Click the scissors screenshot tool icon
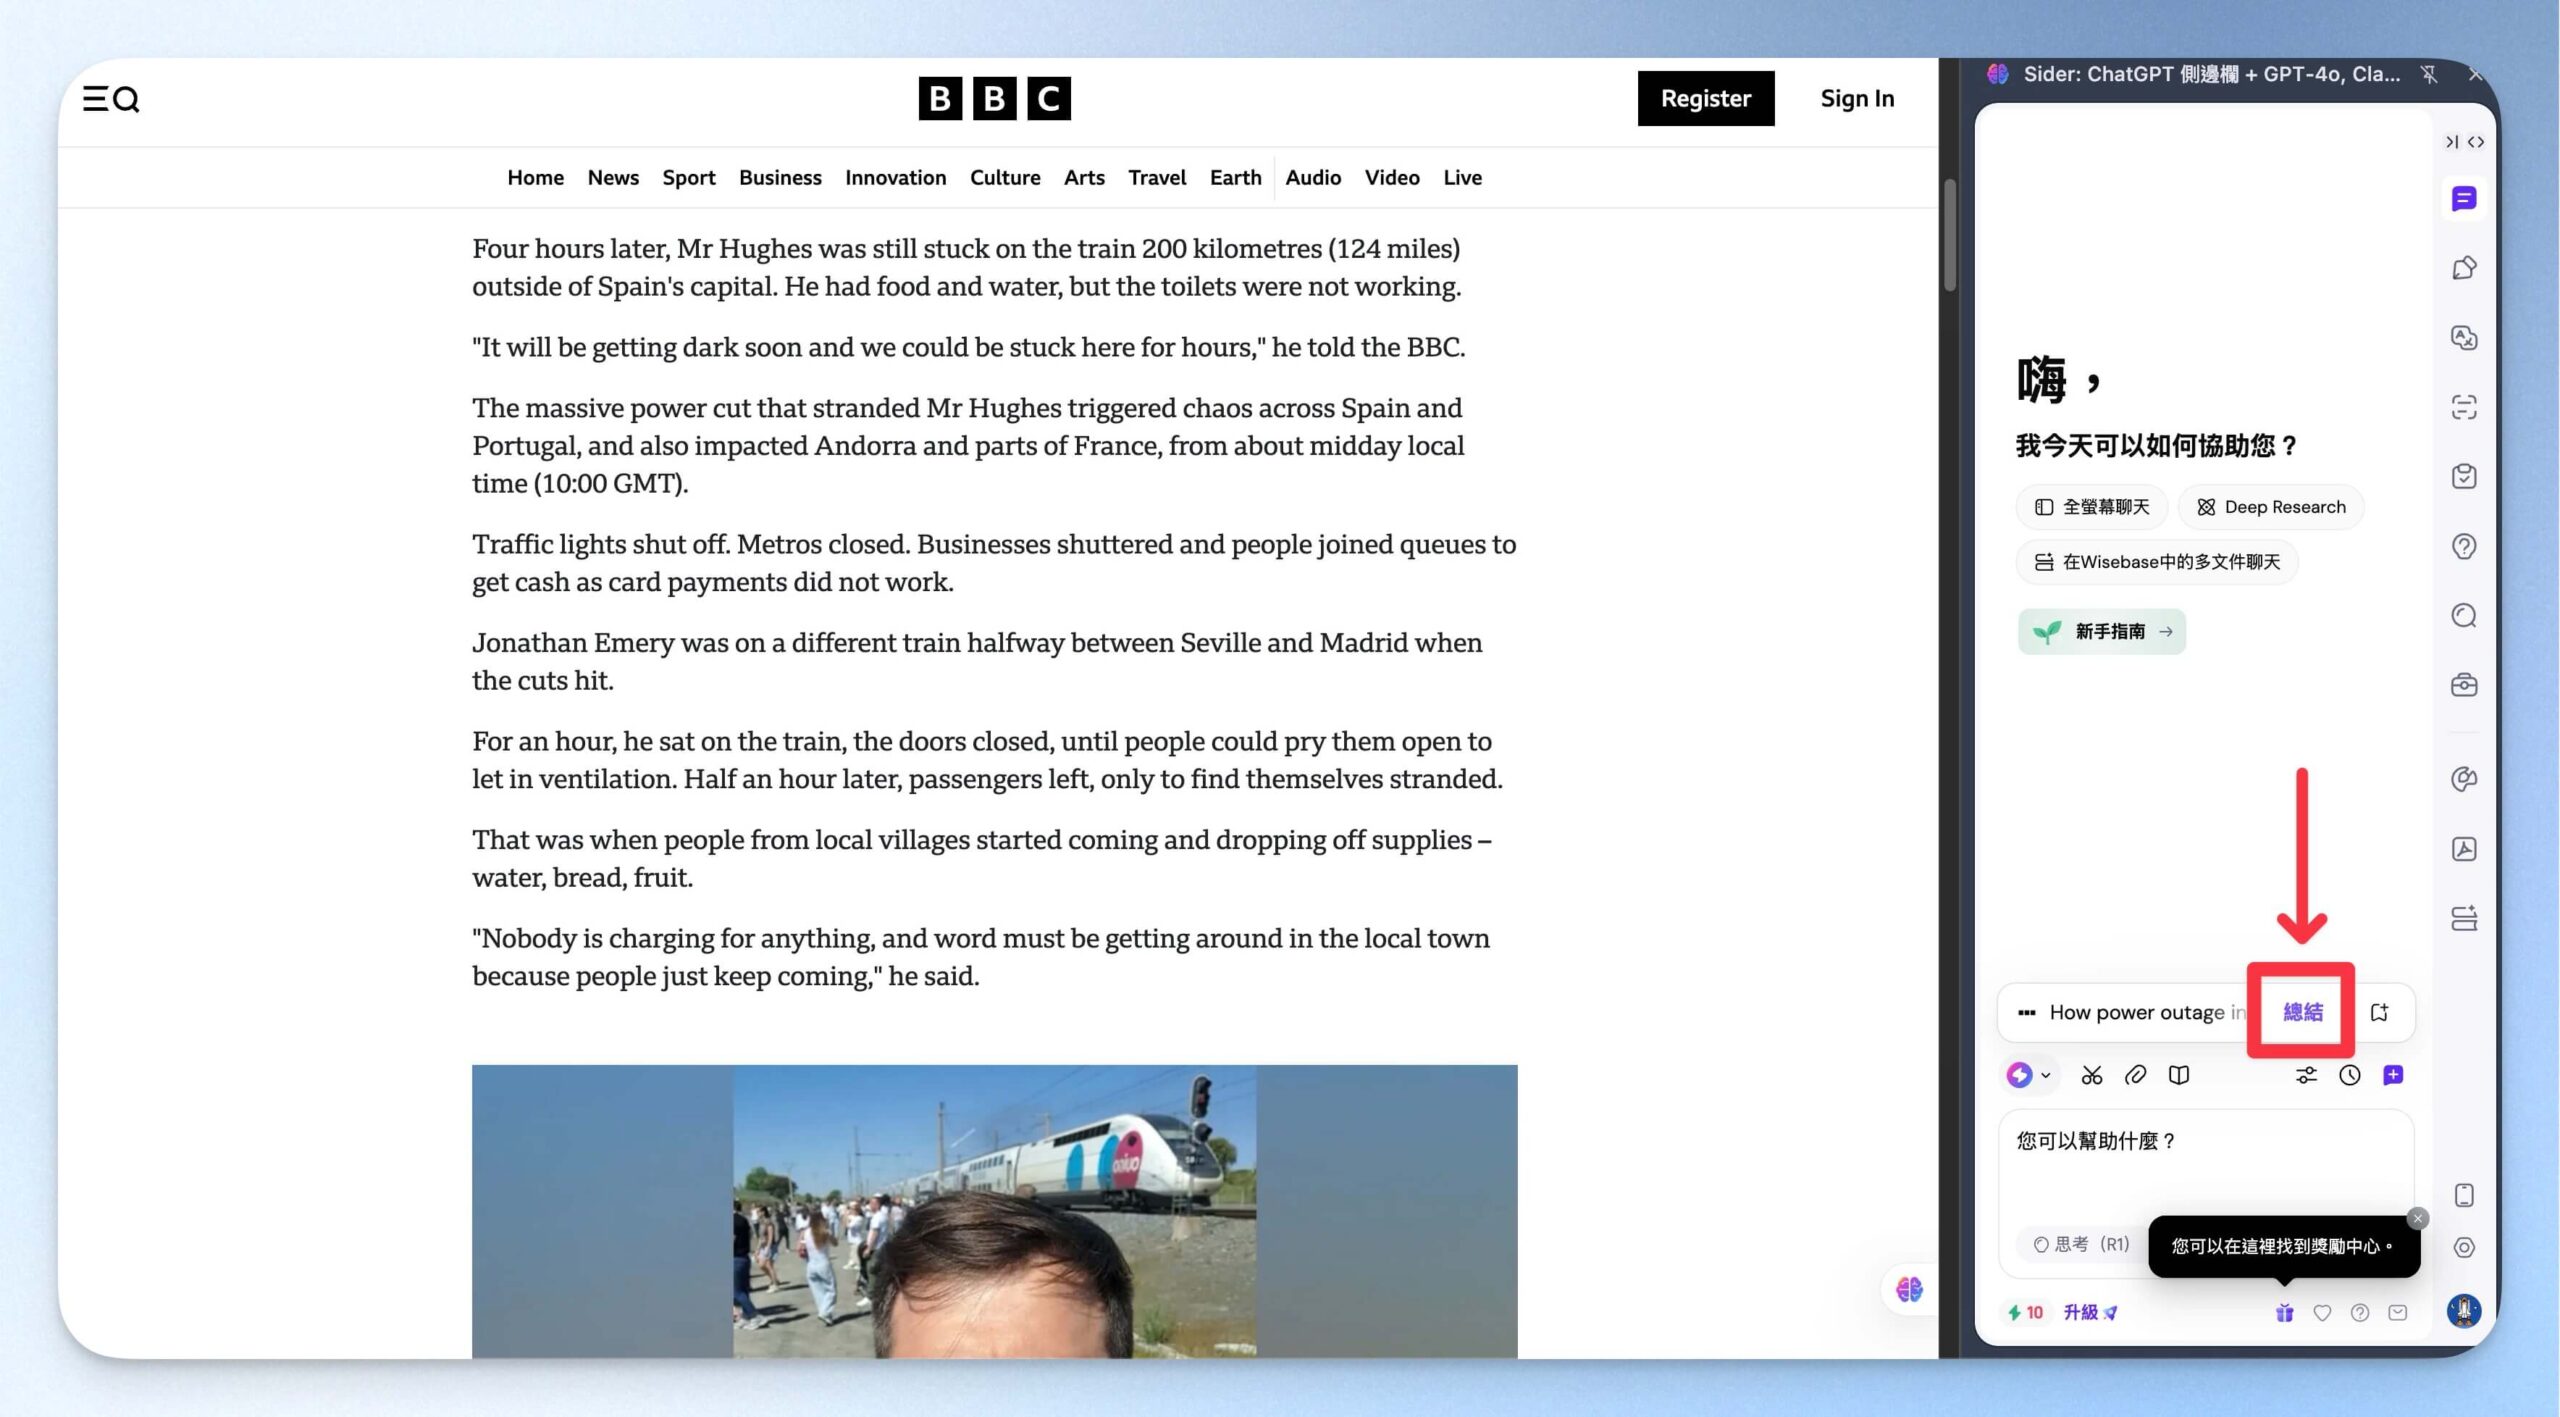The image size is (2560, 1417). pos(2091,1075)
